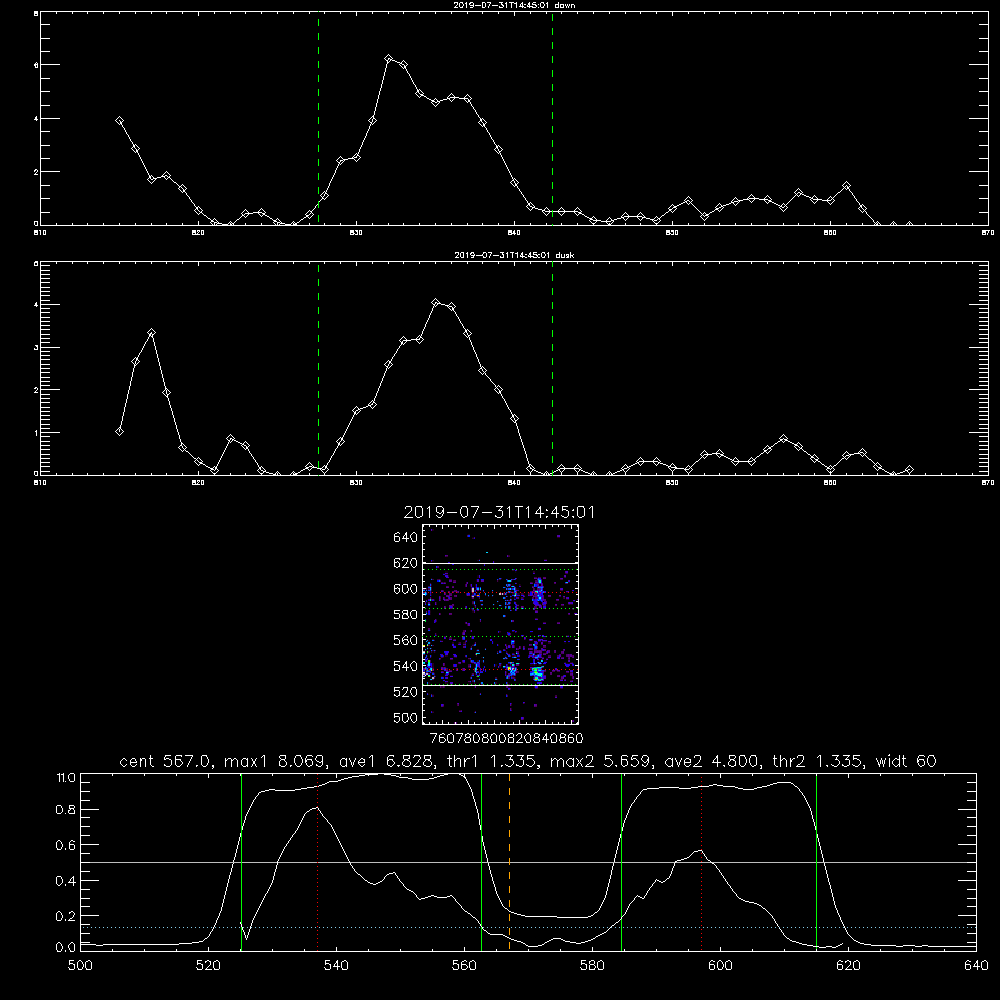Click the horizontal dotted threshold line in bottom plot
This screenshot has height=1000, width=1000.
pyautogui.click(x=529, y=927)
